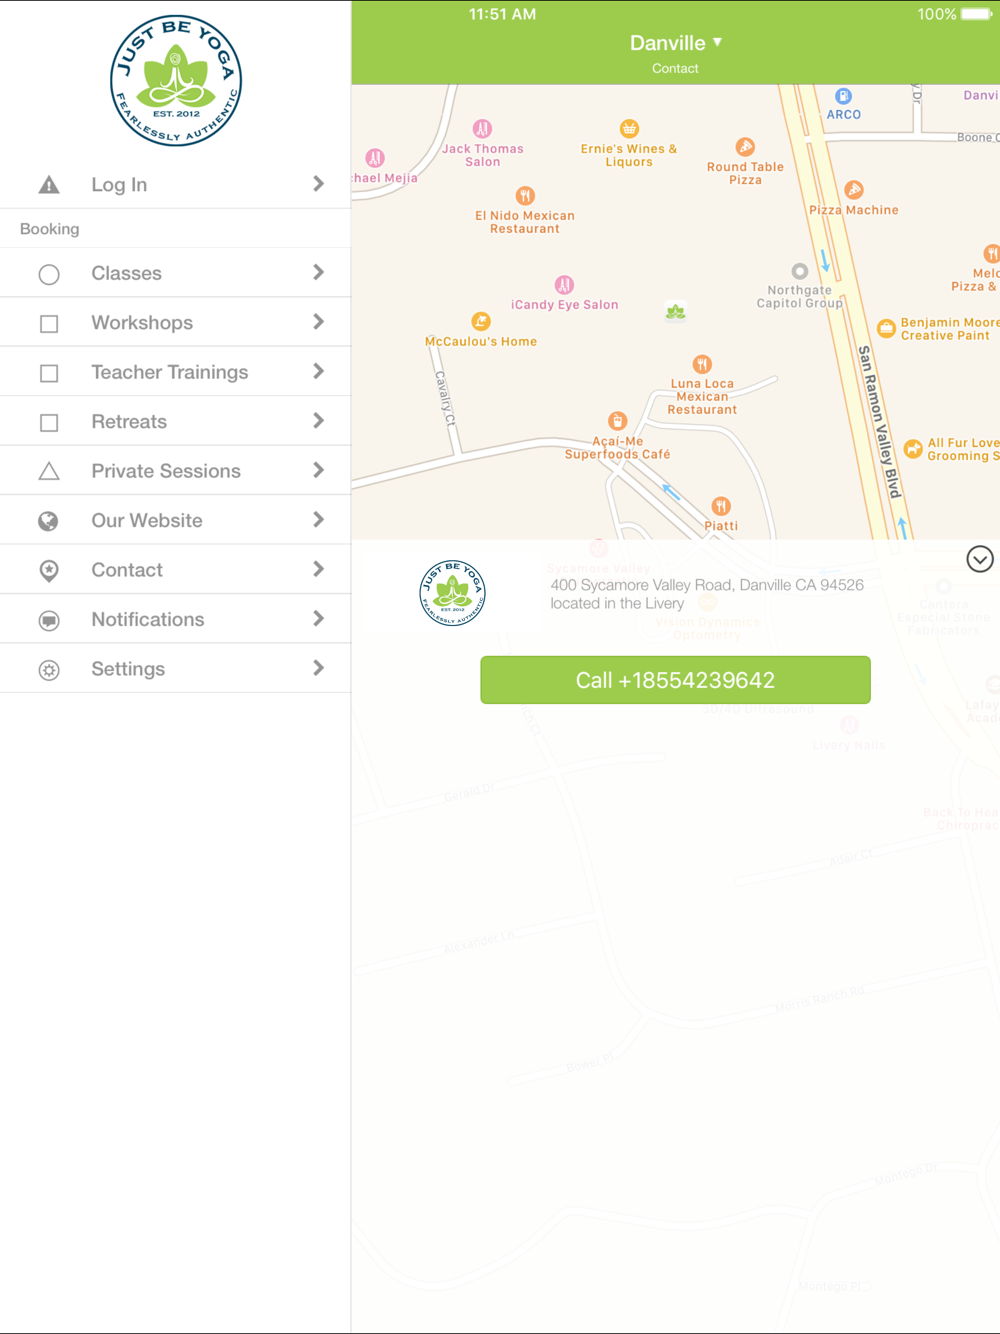Tap the Round Table Pizza map pin
The width and height of the screenshot is (1000, 1334).
[x=745, y=147]
